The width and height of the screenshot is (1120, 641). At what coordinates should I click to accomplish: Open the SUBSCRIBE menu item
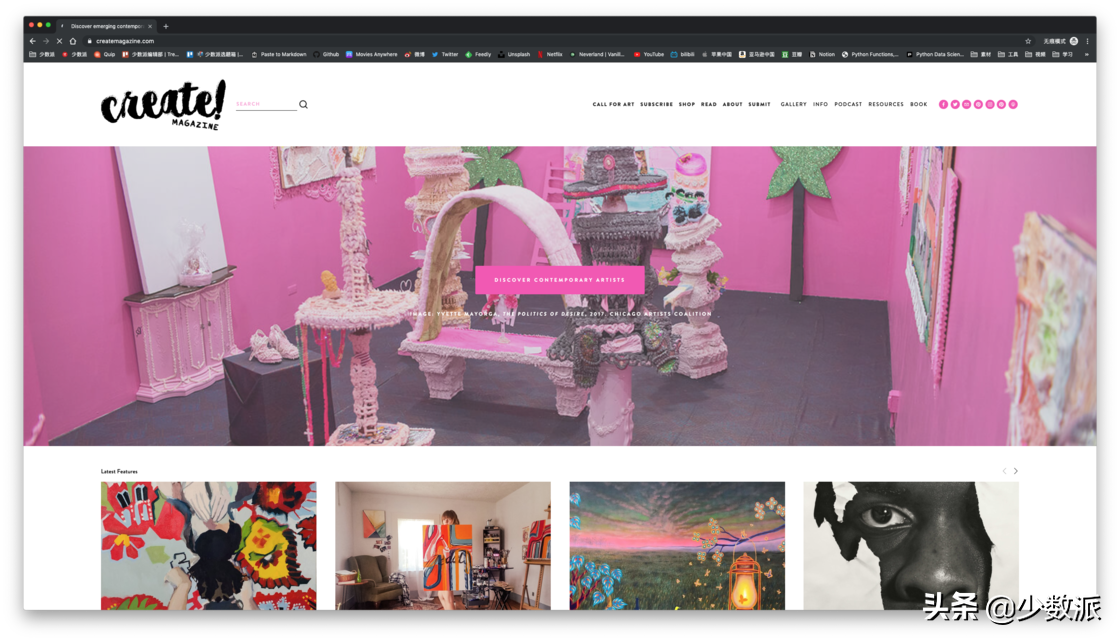point(656,104)
